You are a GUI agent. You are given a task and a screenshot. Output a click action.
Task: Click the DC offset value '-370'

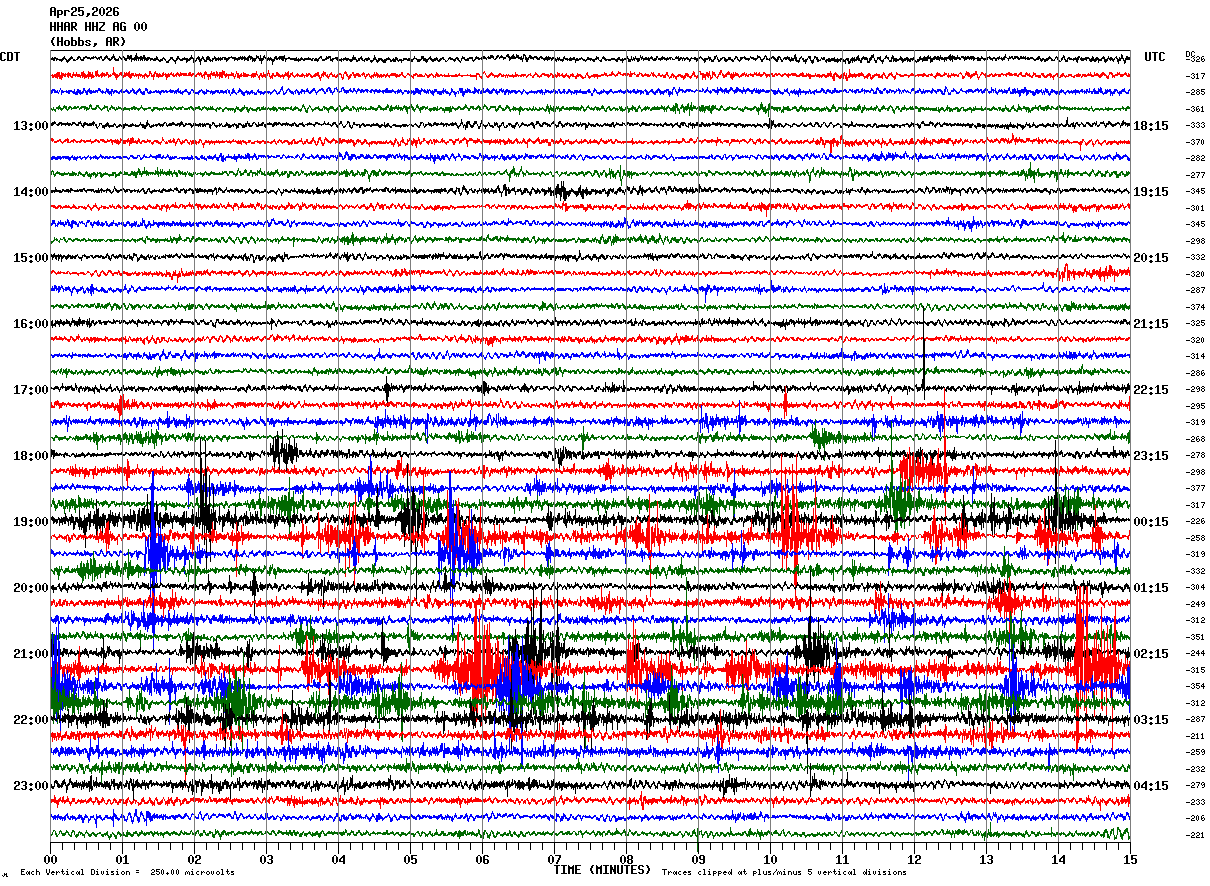(x=1195, y=142)
